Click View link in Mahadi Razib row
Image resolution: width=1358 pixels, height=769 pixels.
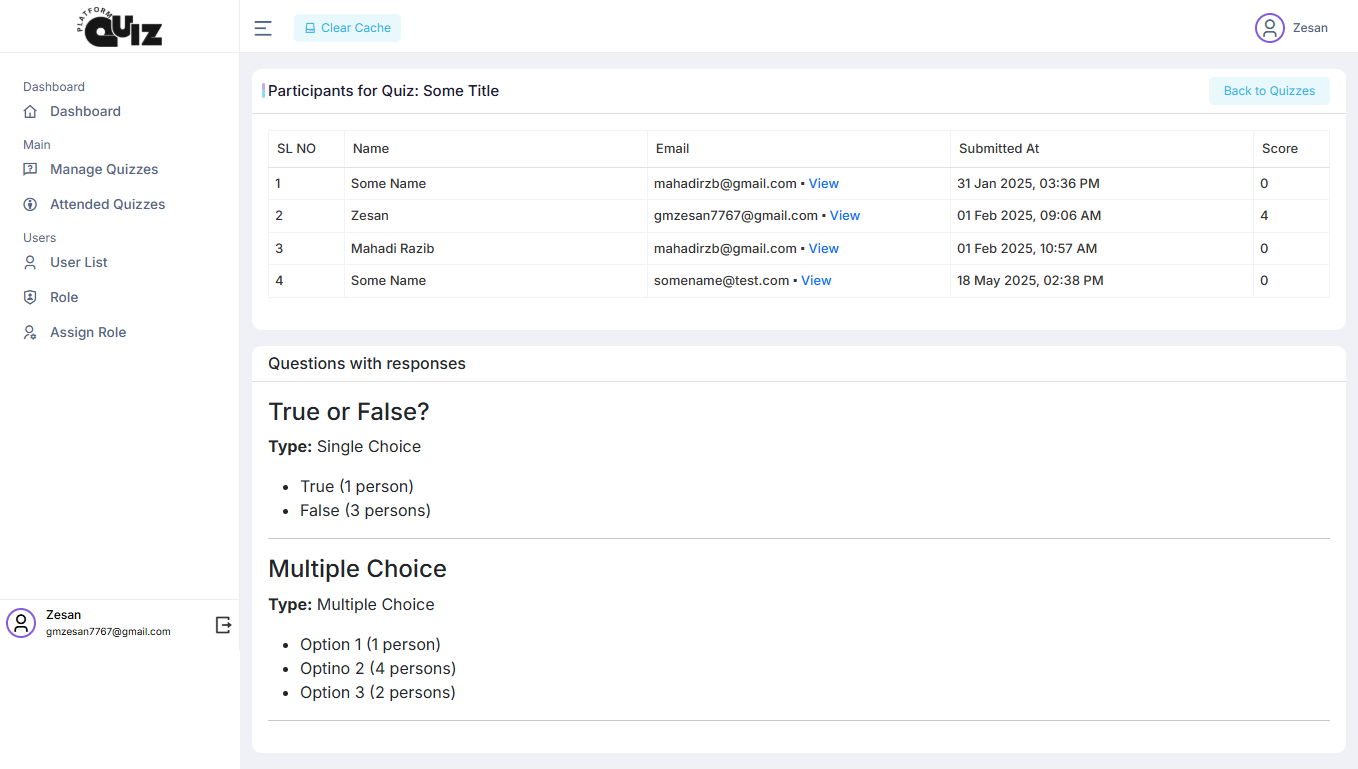[824, 248]
